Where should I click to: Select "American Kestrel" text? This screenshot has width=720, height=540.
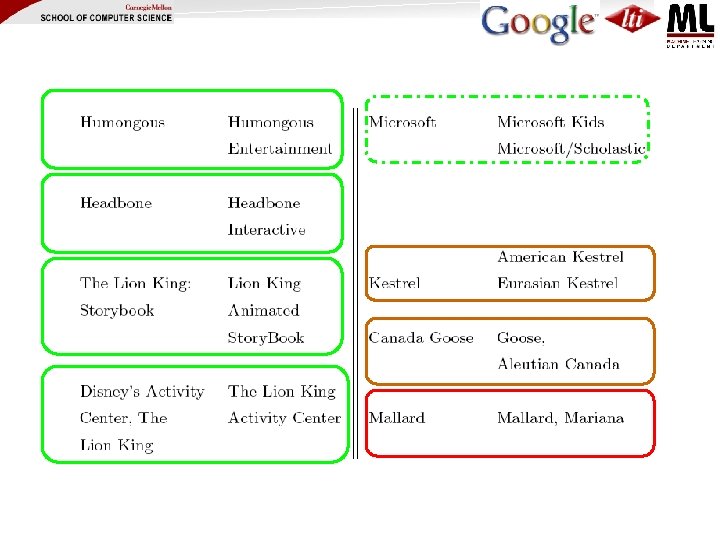[x=560, y=257]
